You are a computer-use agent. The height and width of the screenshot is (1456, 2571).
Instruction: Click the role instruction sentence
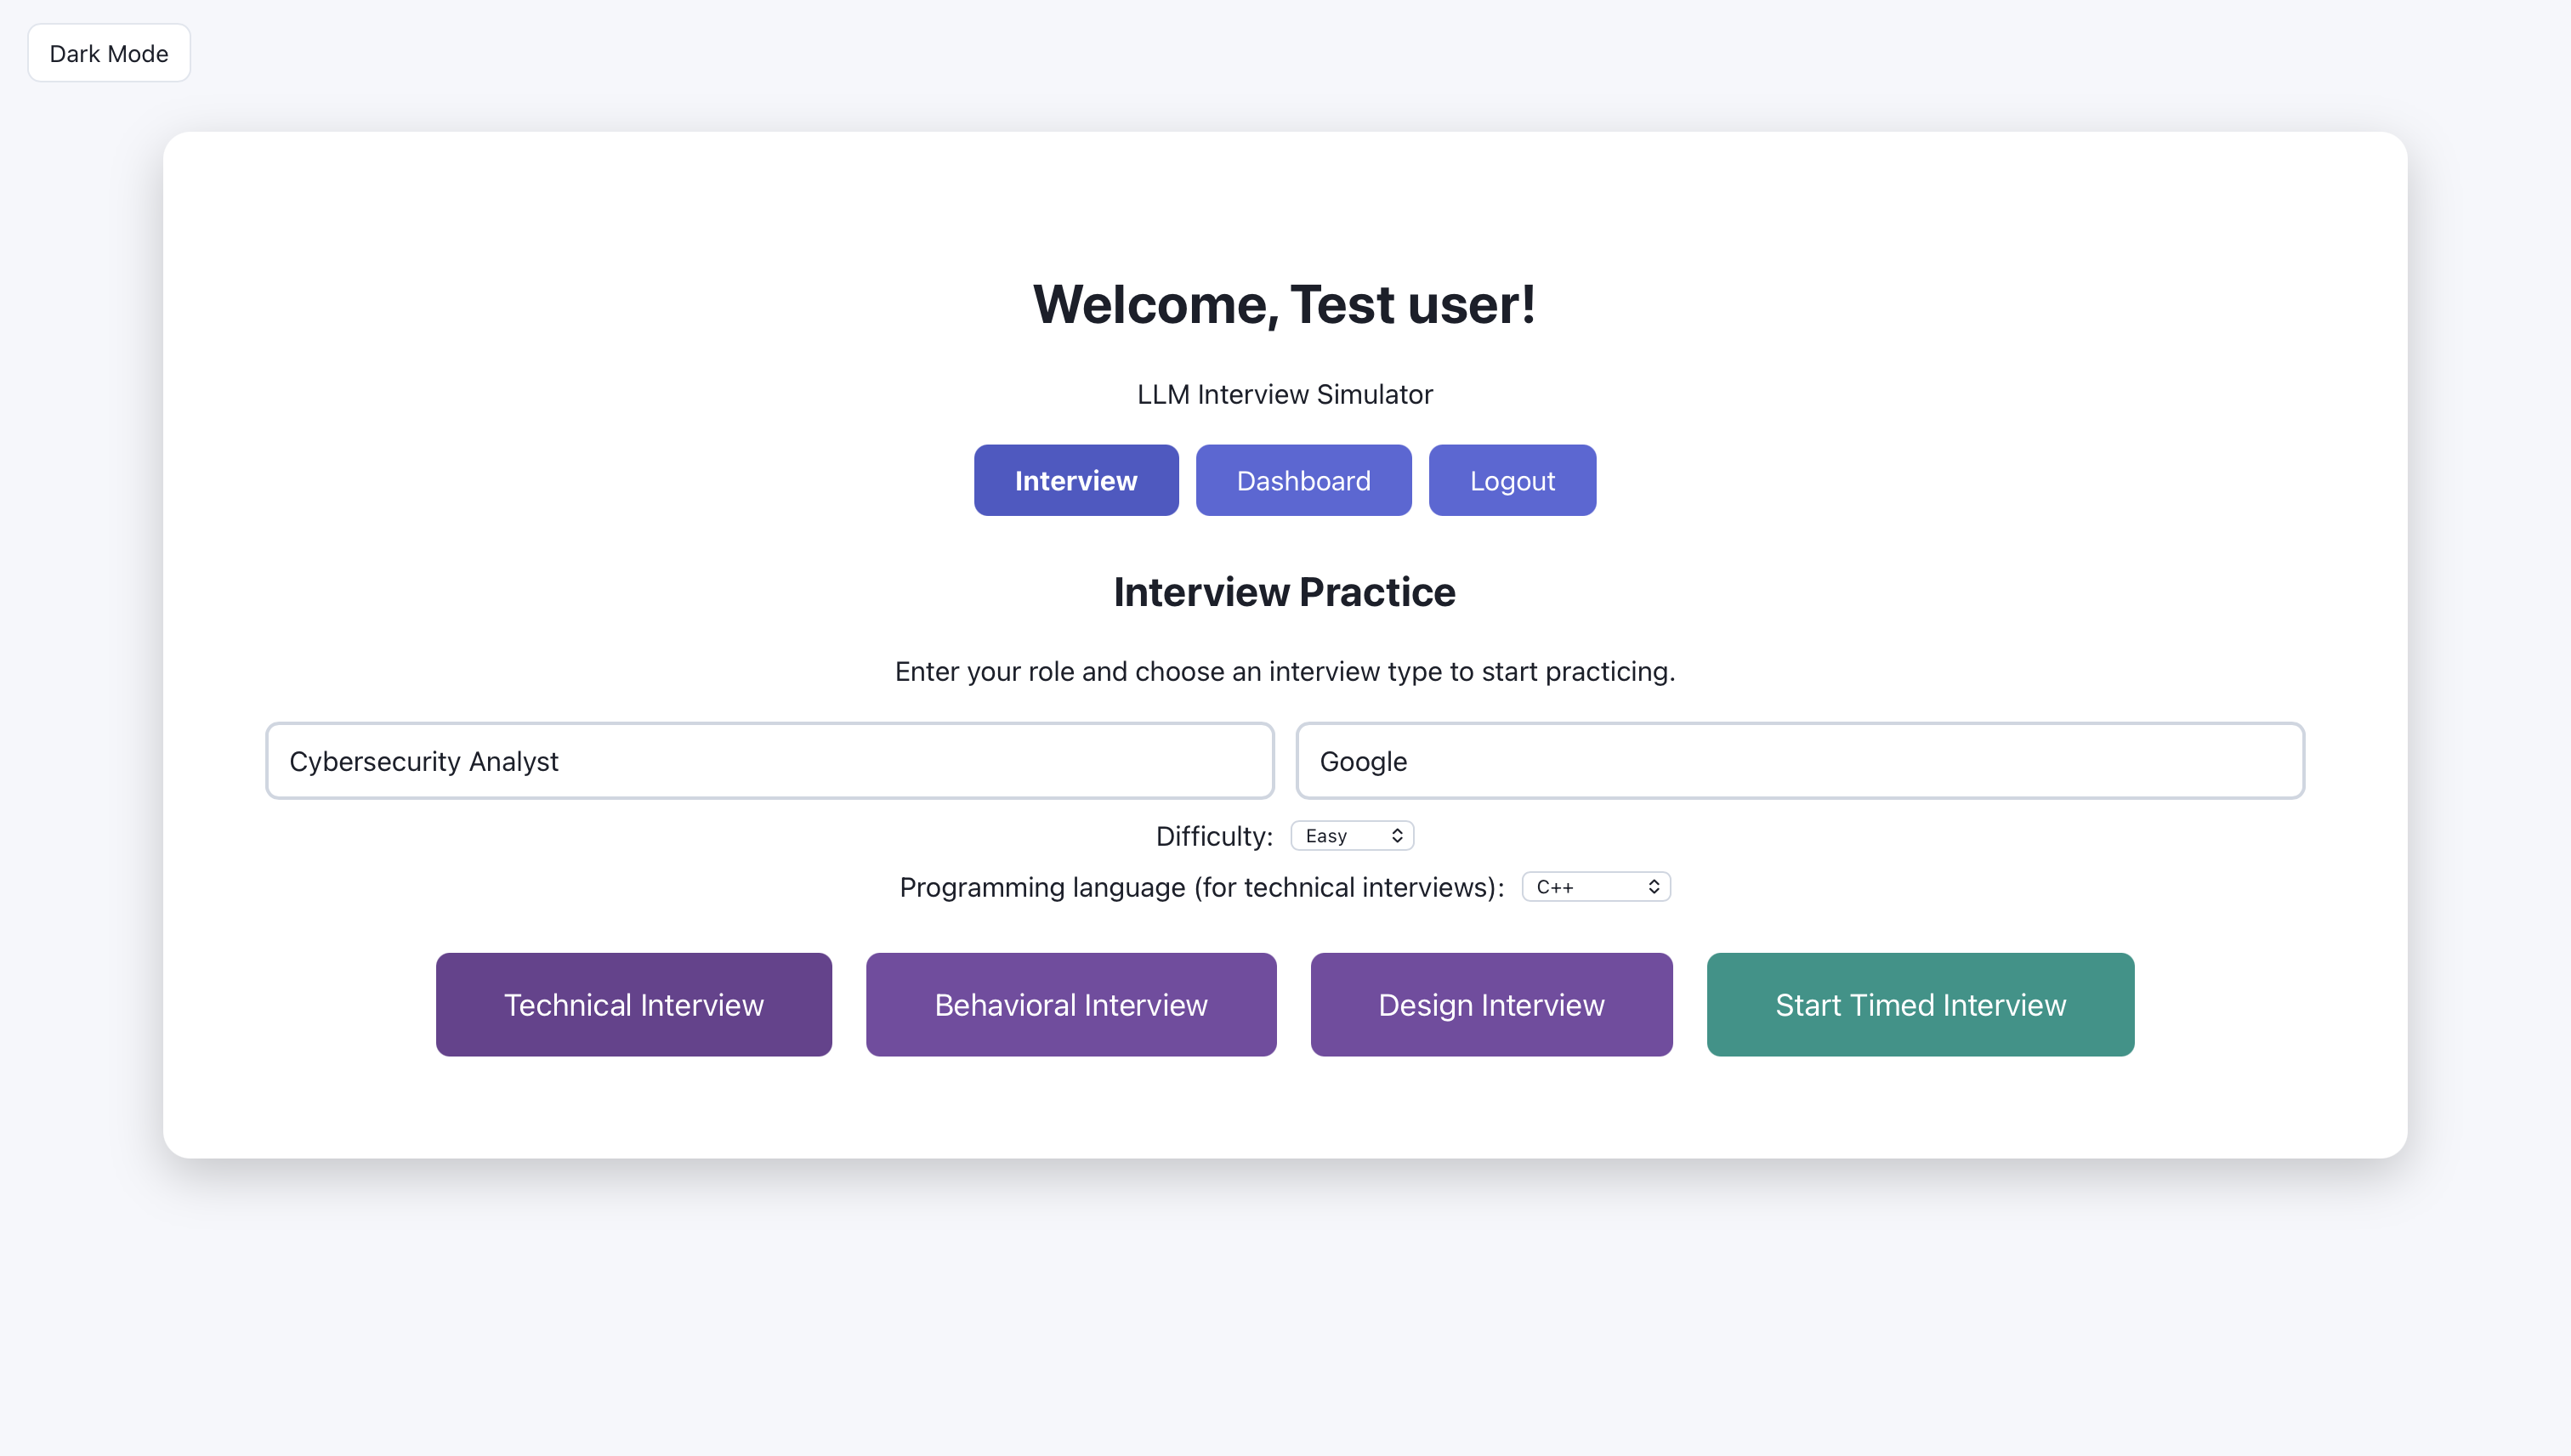[x=1284, y=671]
